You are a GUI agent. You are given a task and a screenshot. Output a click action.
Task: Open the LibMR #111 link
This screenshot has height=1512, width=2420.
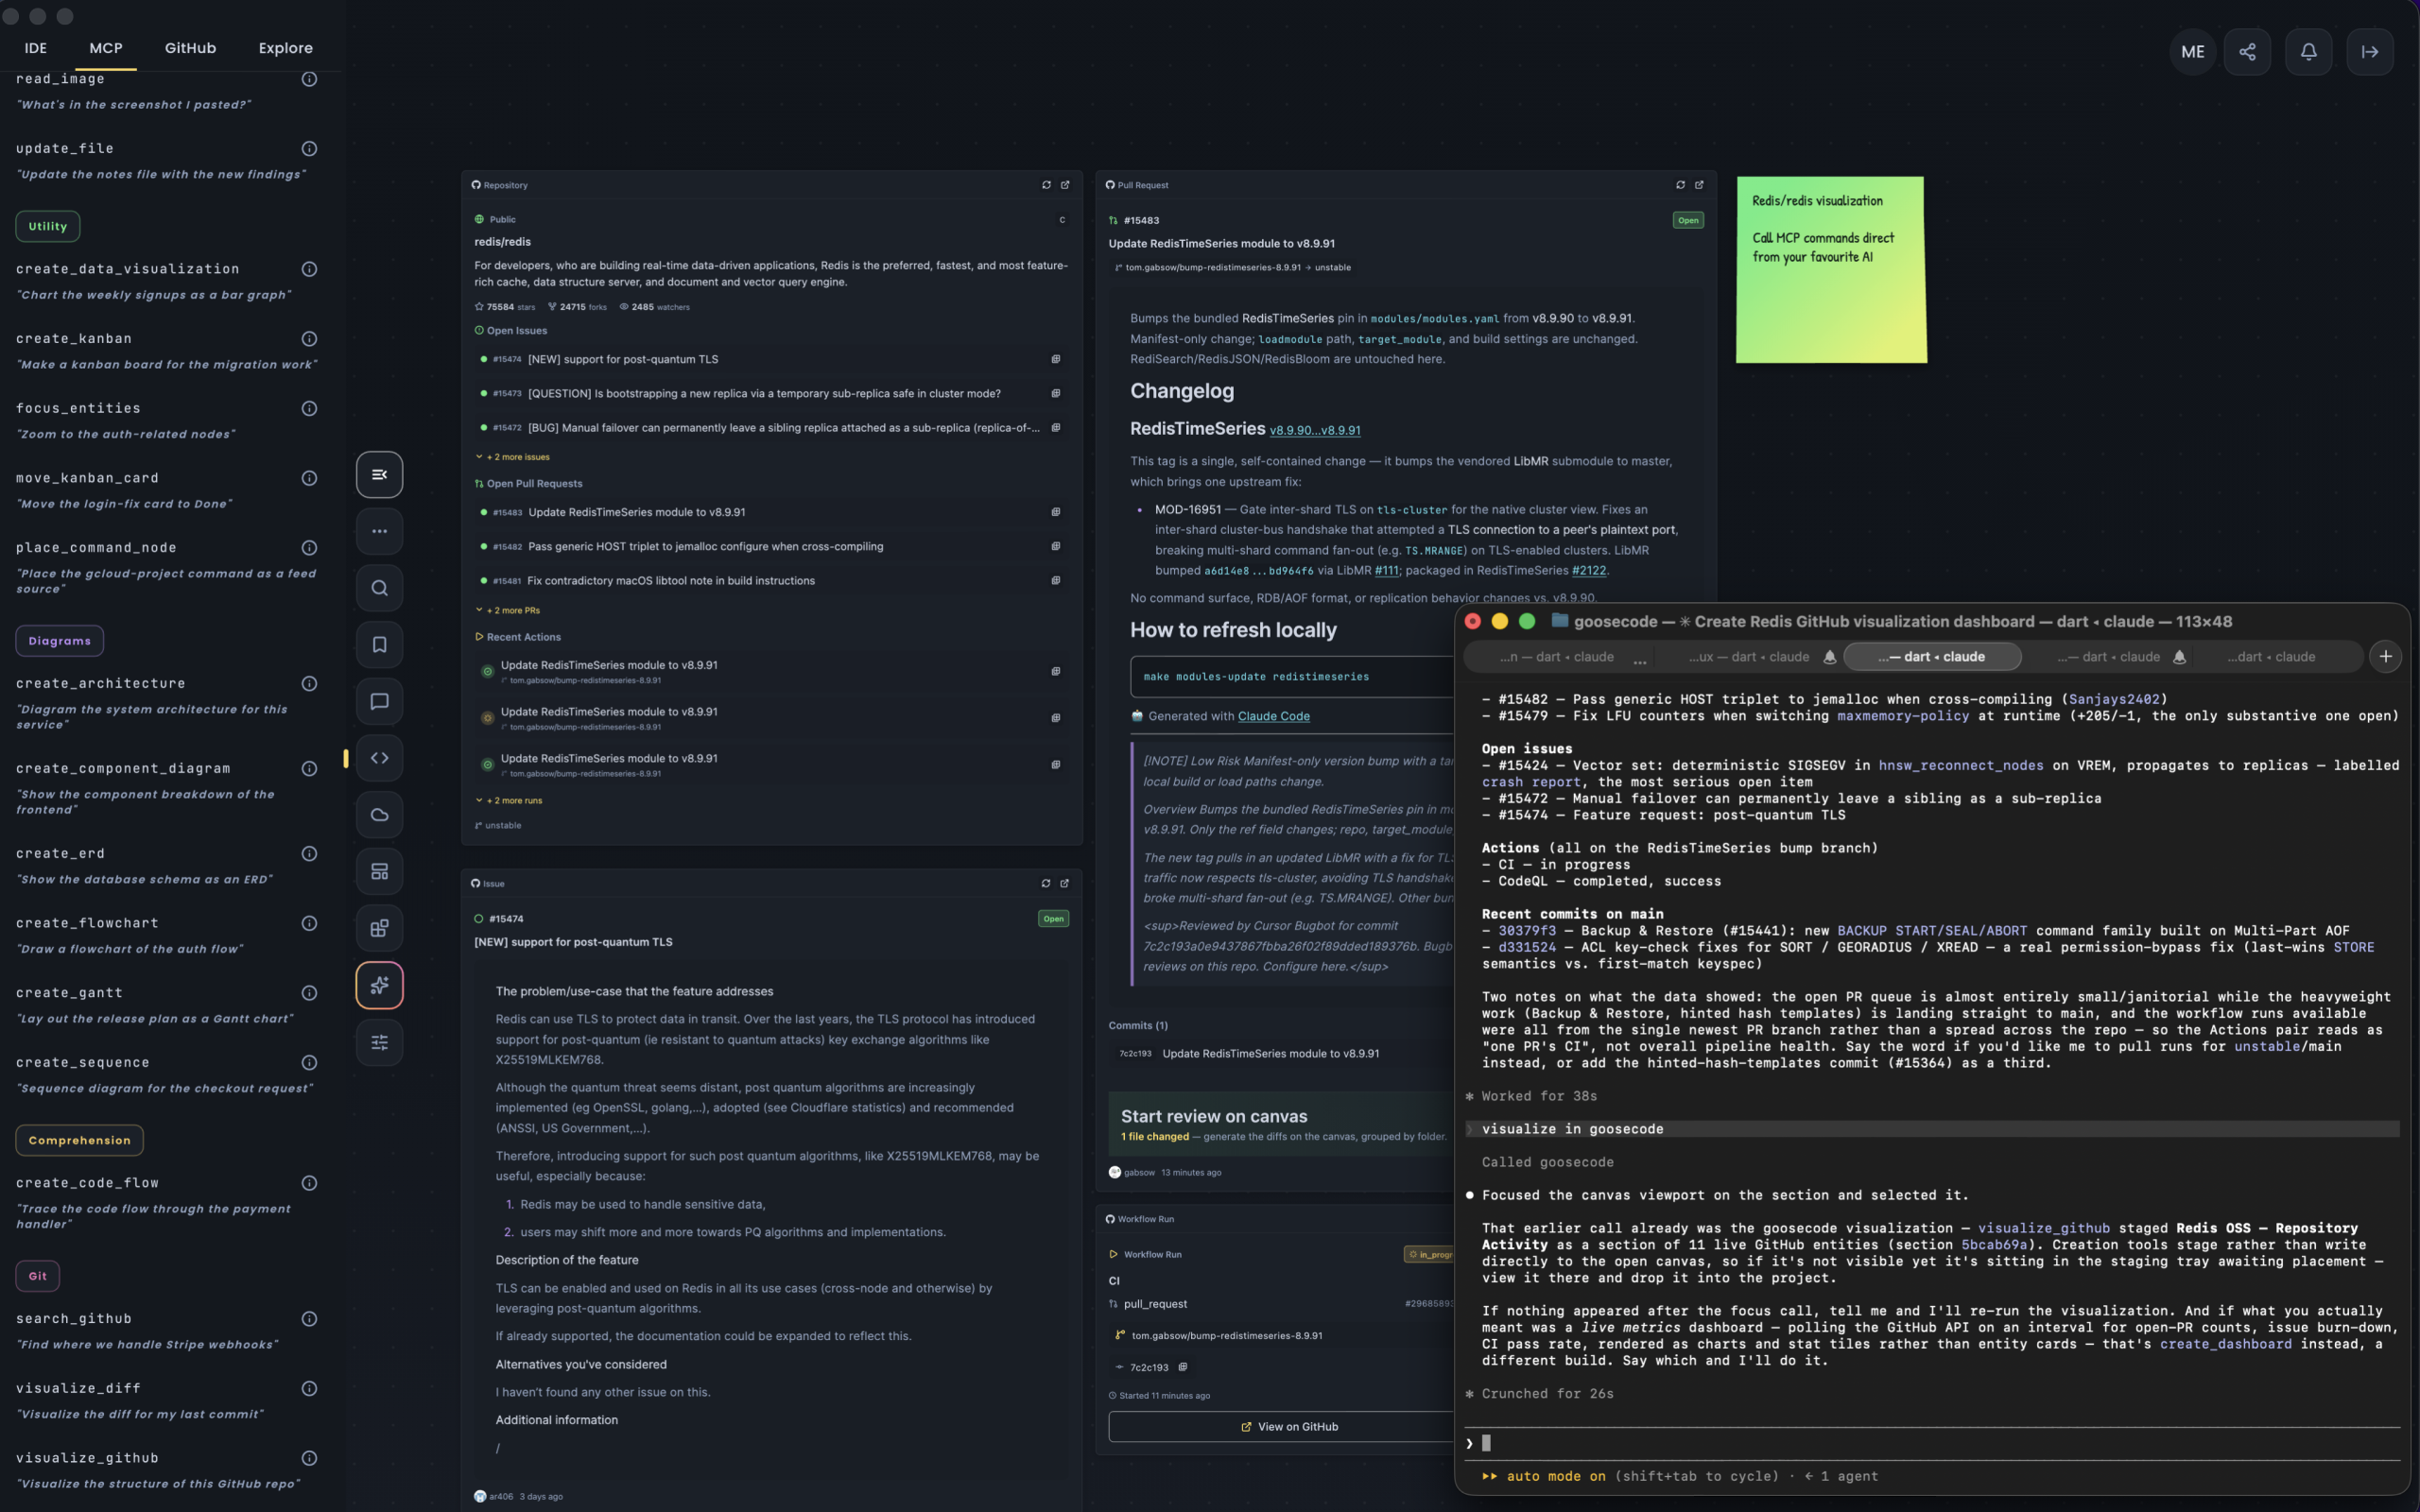pos(1386,570)
